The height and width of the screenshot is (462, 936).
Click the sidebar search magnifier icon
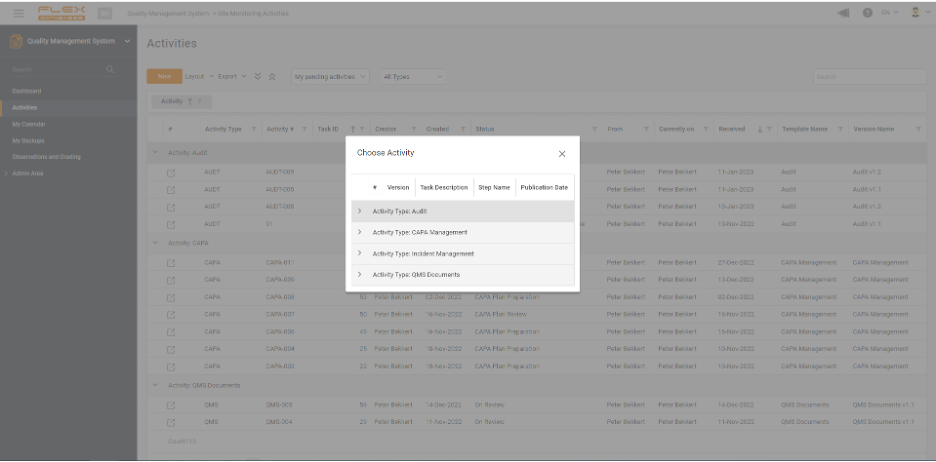[110, 69]
